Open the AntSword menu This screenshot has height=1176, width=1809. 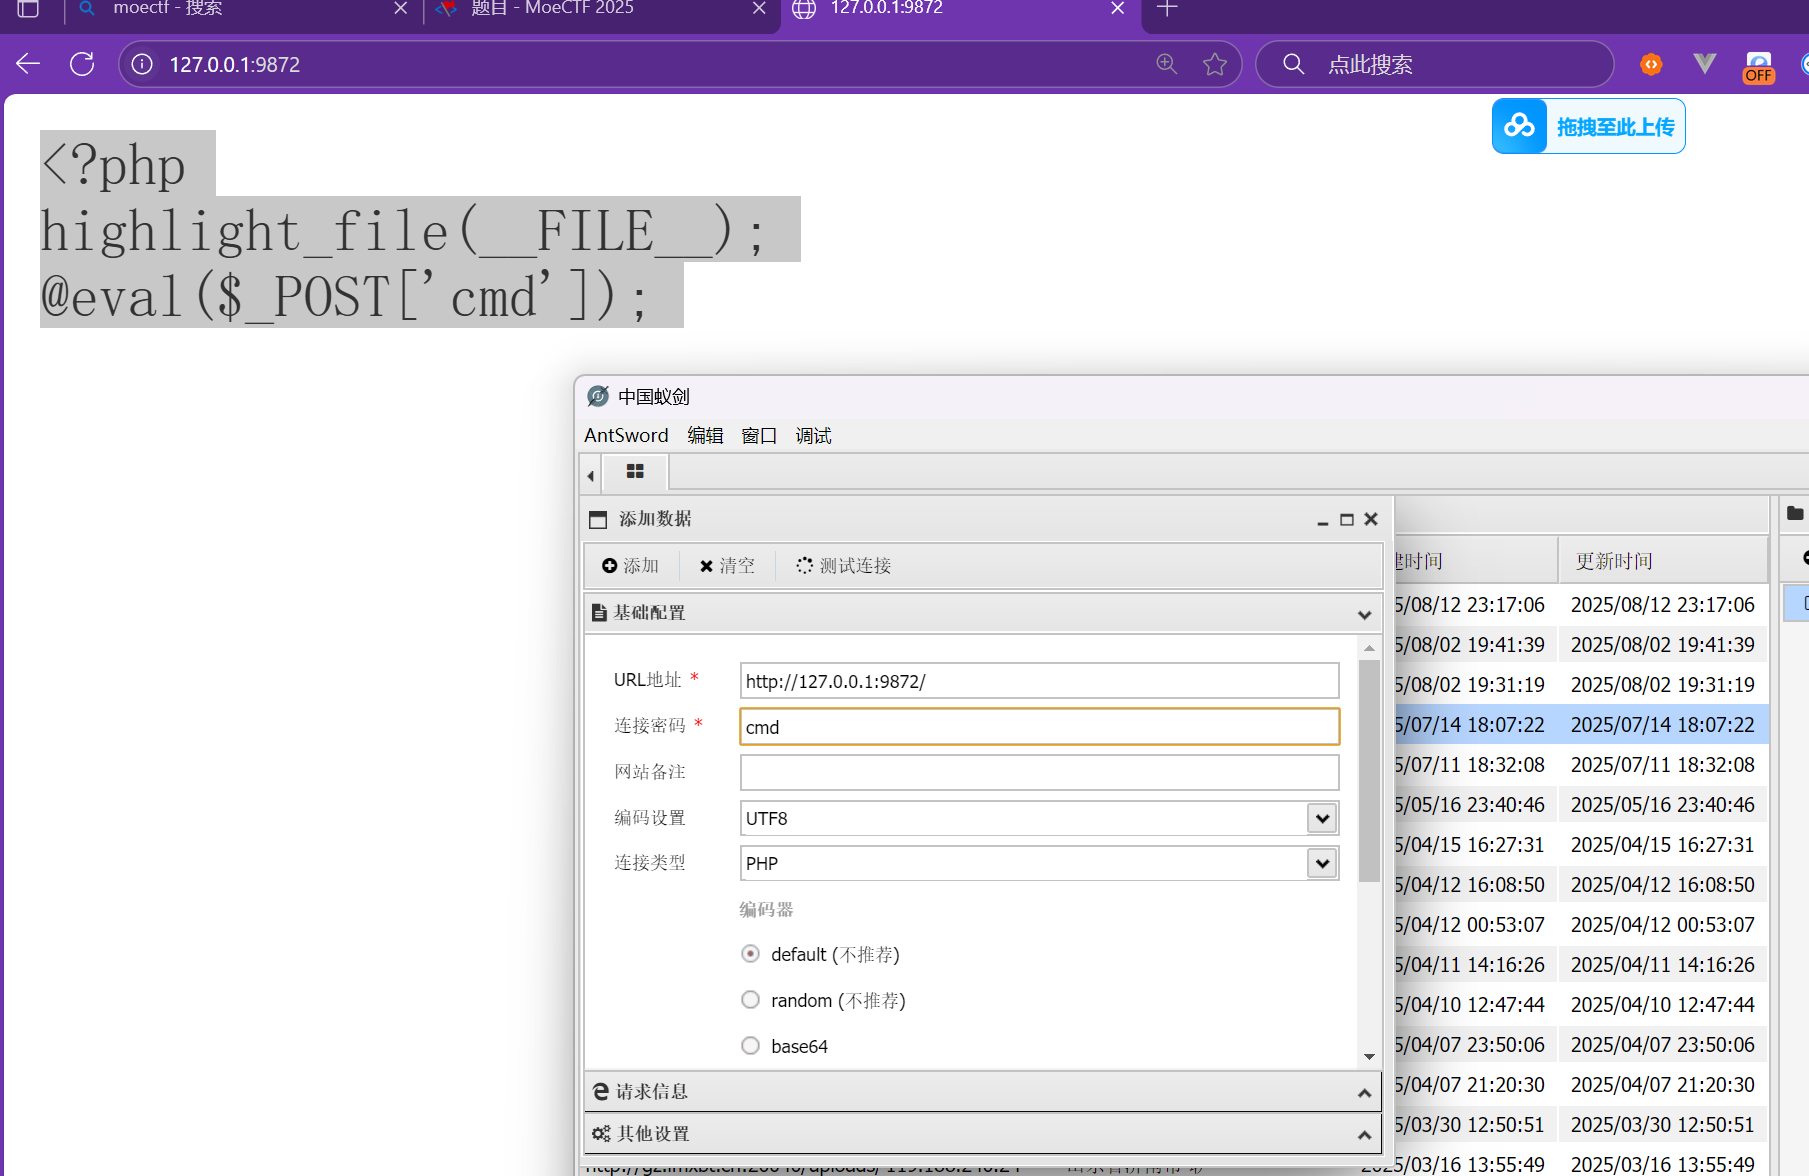coord(626,436)
